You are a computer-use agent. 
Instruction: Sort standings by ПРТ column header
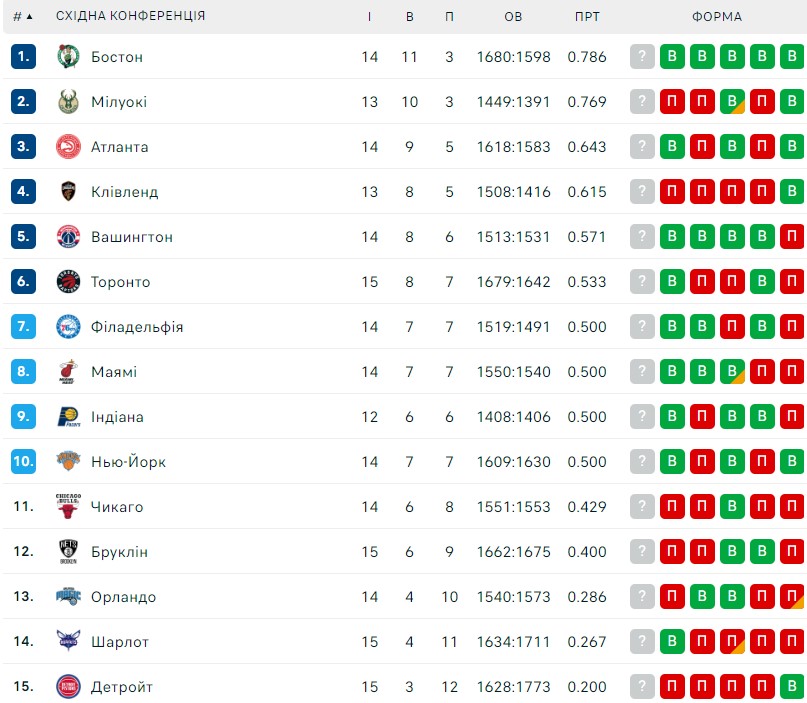587,17
